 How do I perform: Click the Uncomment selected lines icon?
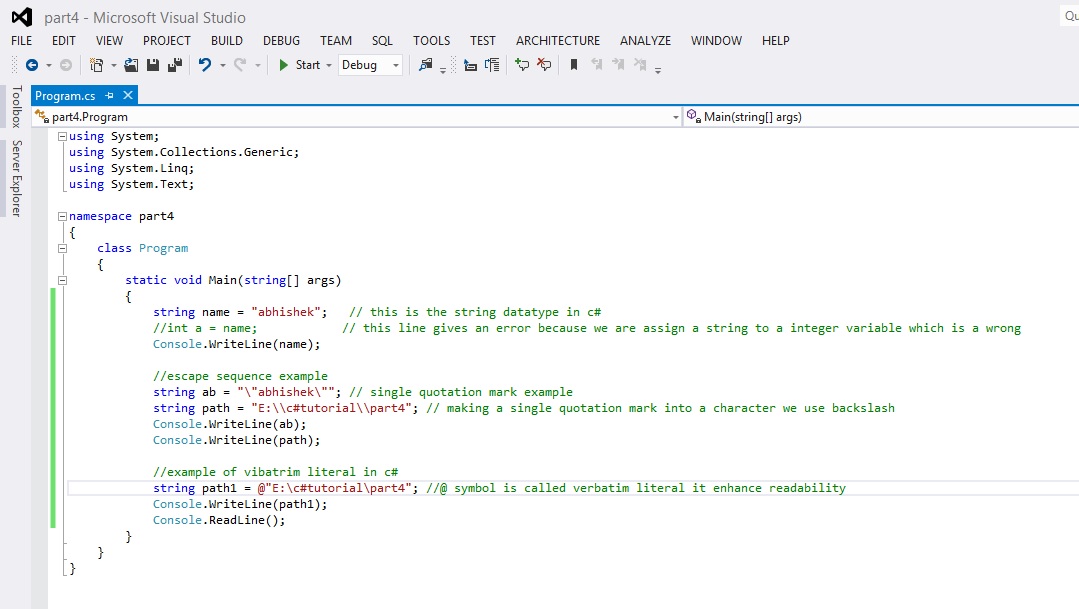[x=545, y=65]
